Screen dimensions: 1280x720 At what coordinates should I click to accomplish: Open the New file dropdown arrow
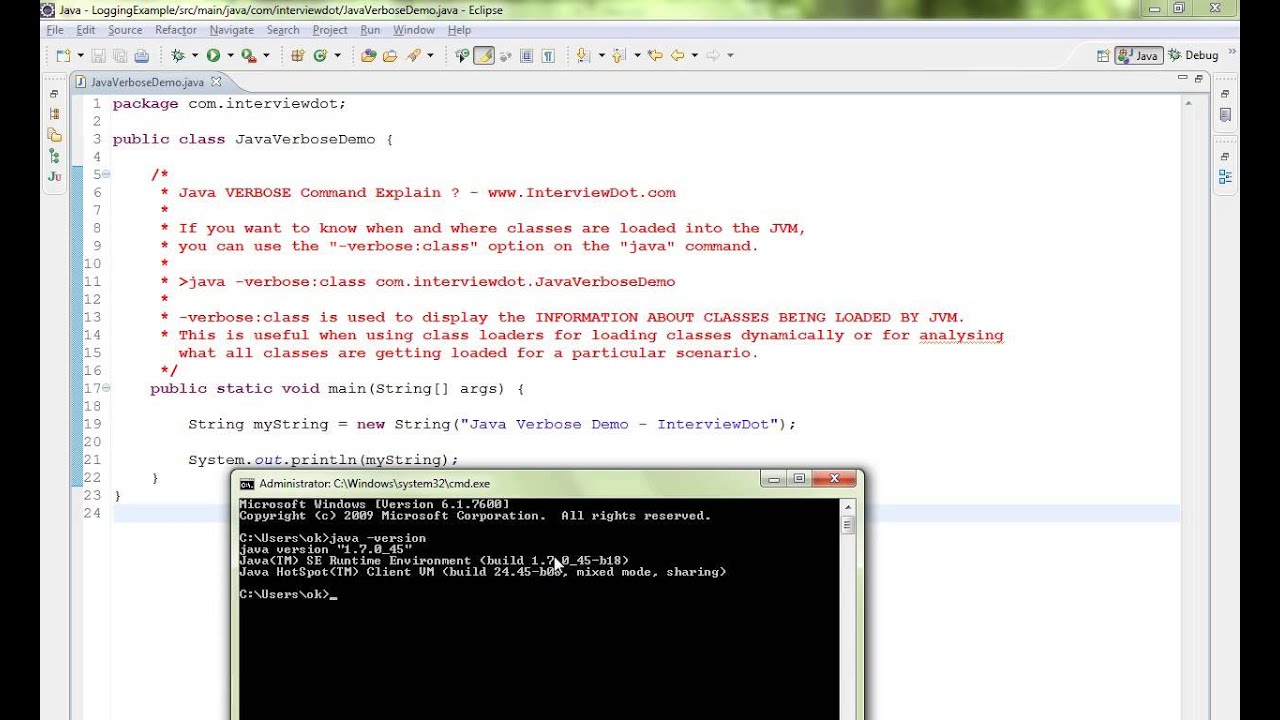(x=80, y=56)
